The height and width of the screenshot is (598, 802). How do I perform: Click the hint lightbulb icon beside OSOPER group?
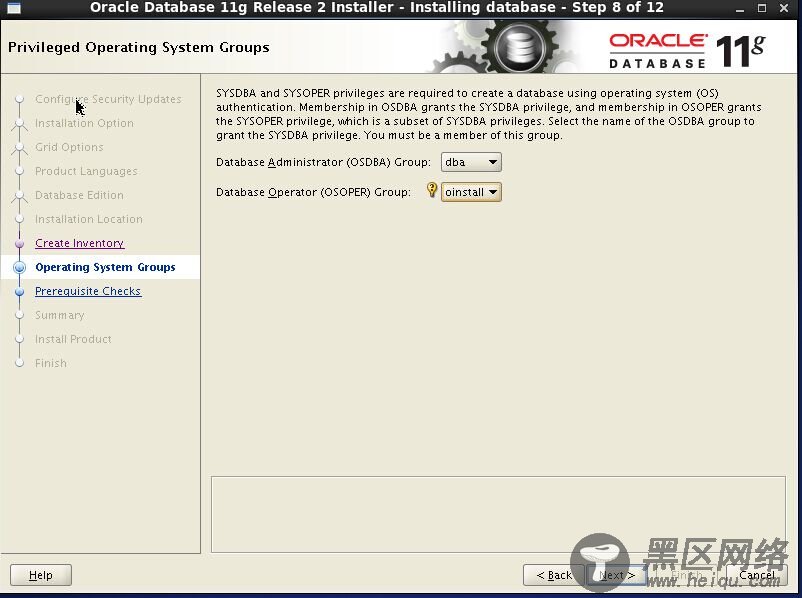(x=432, y=190)
